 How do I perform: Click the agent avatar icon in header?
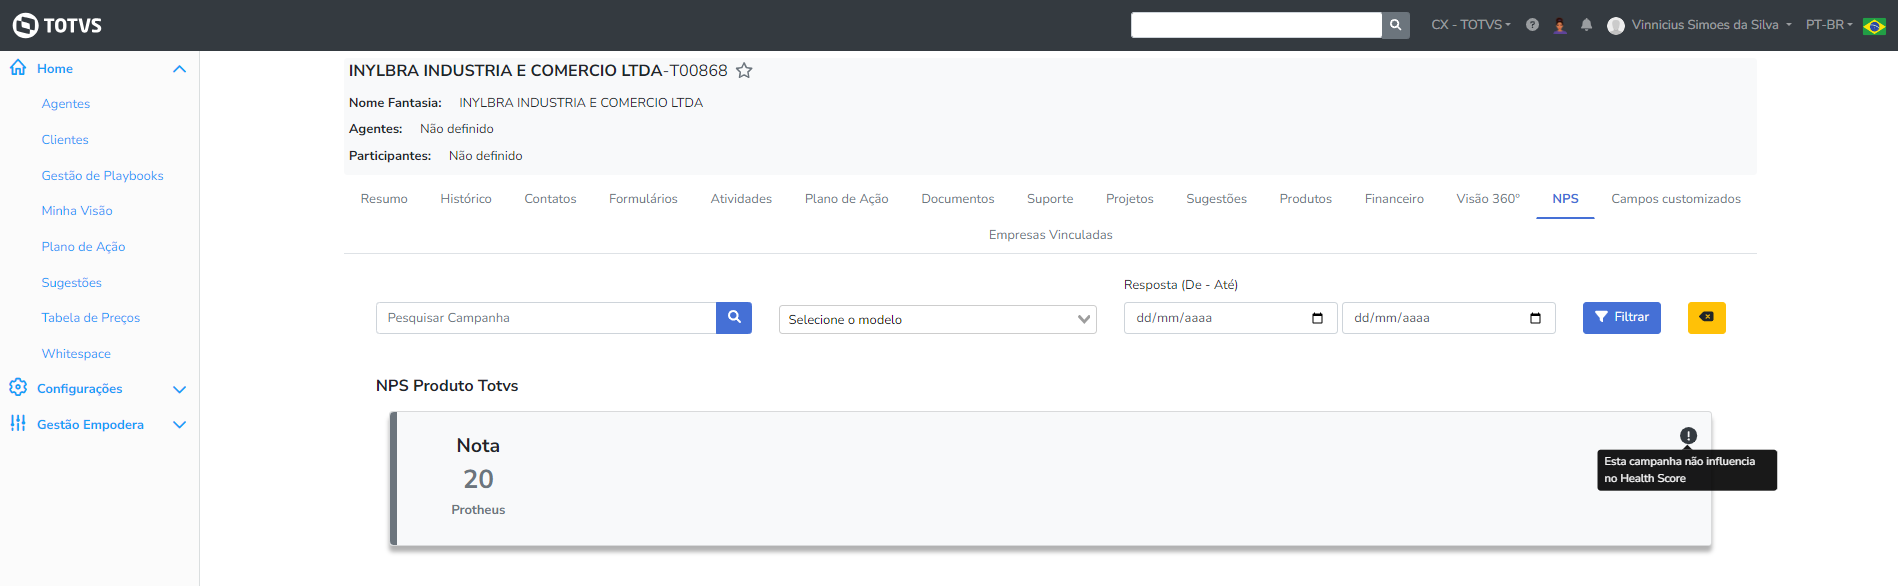[x=1559, y=25]
